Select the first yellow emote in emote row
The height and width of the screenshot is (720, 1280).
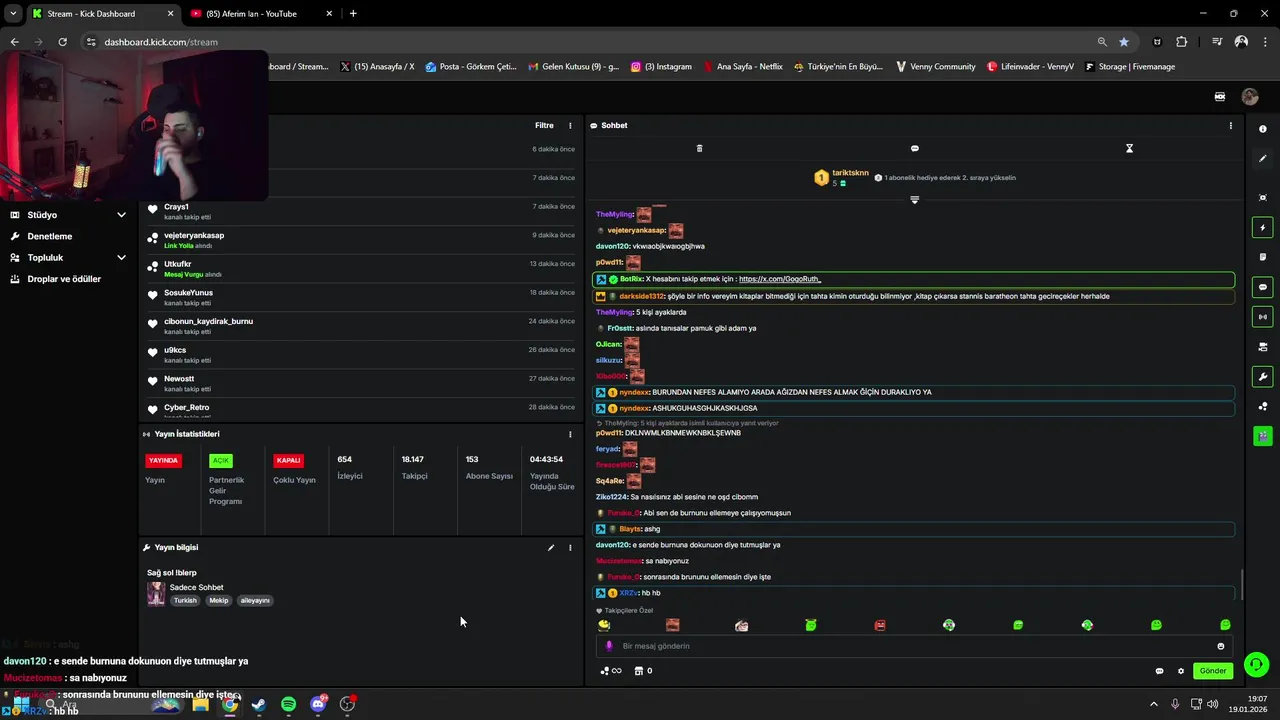coord(604,625)
